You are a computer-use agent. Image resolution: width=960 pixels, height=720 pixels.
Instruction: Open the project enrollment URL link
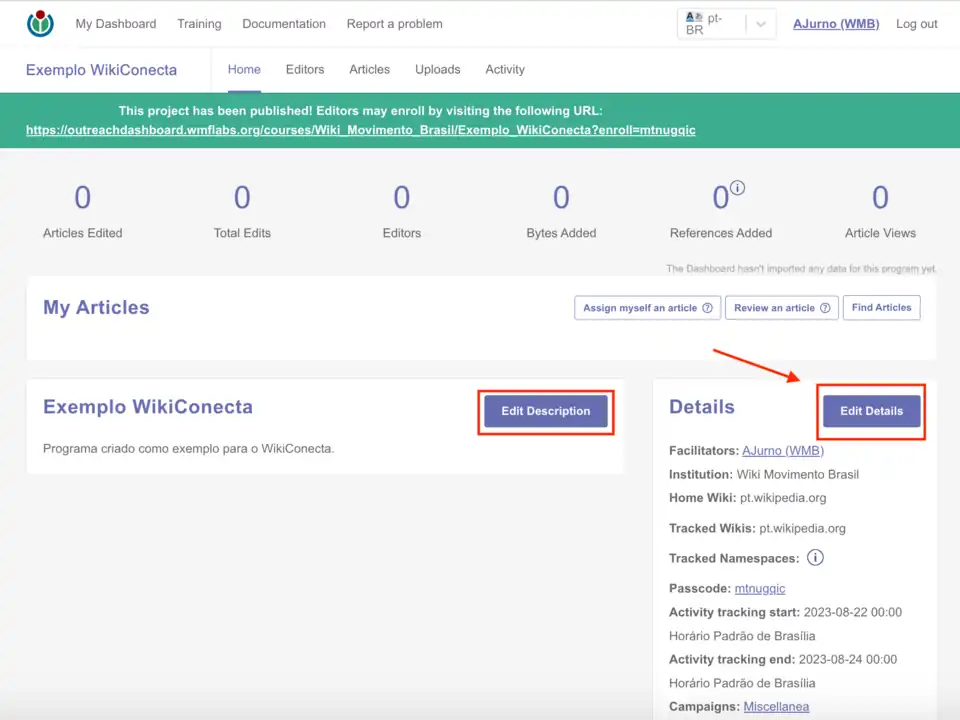point(360,130)
